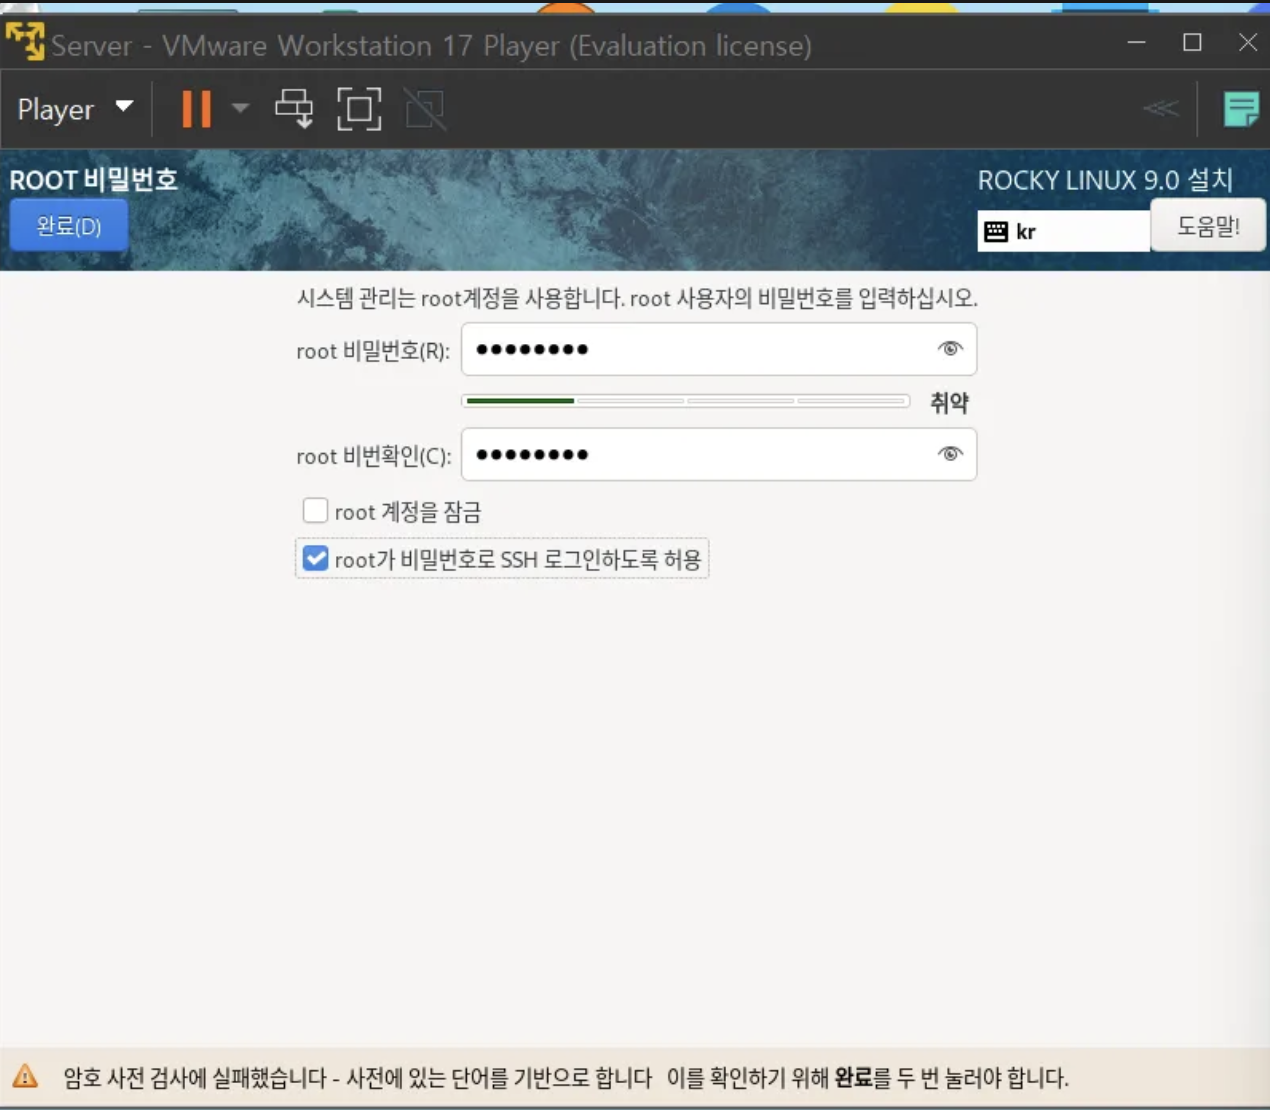Click the VMware app icon in title bar
The image size is (1270, 1110).
25,41
